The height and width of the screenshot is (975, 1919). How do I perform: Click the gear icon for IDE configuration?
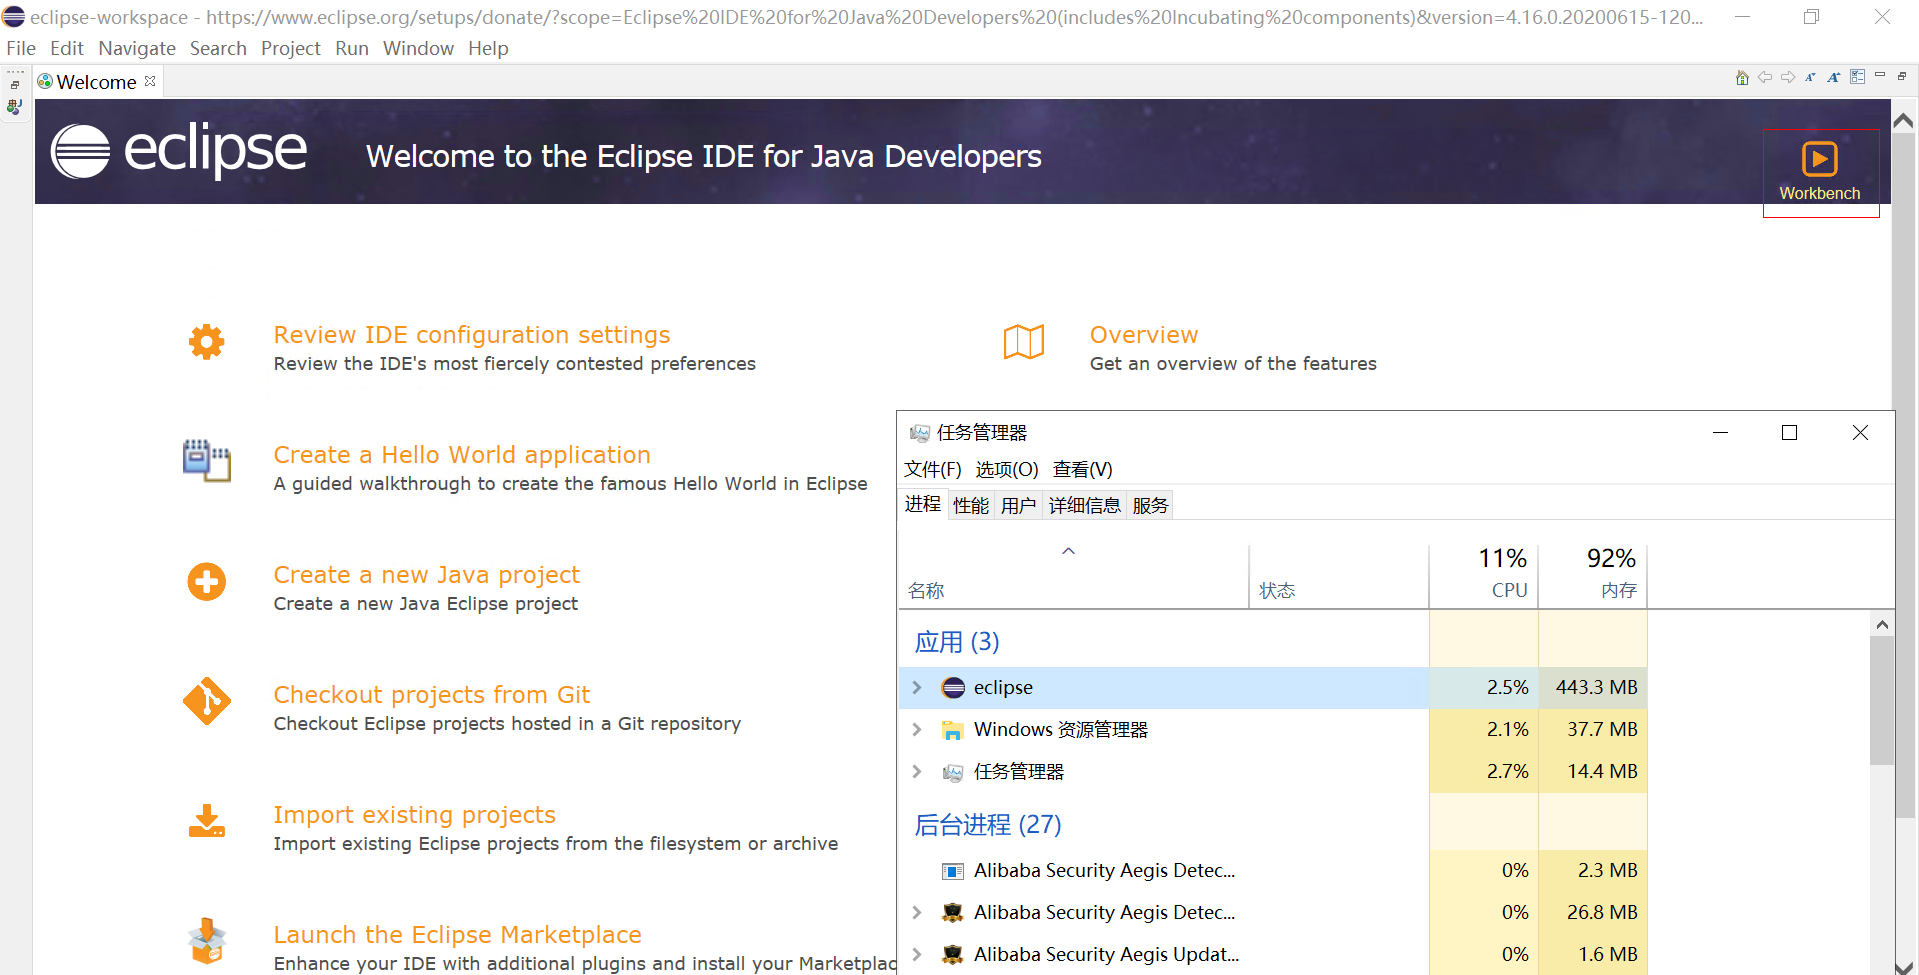click(207, 343)
